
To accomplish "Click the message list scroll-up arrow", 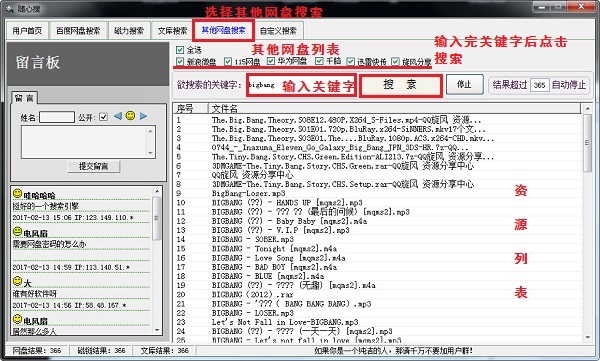I will click(x=157, y=191).
